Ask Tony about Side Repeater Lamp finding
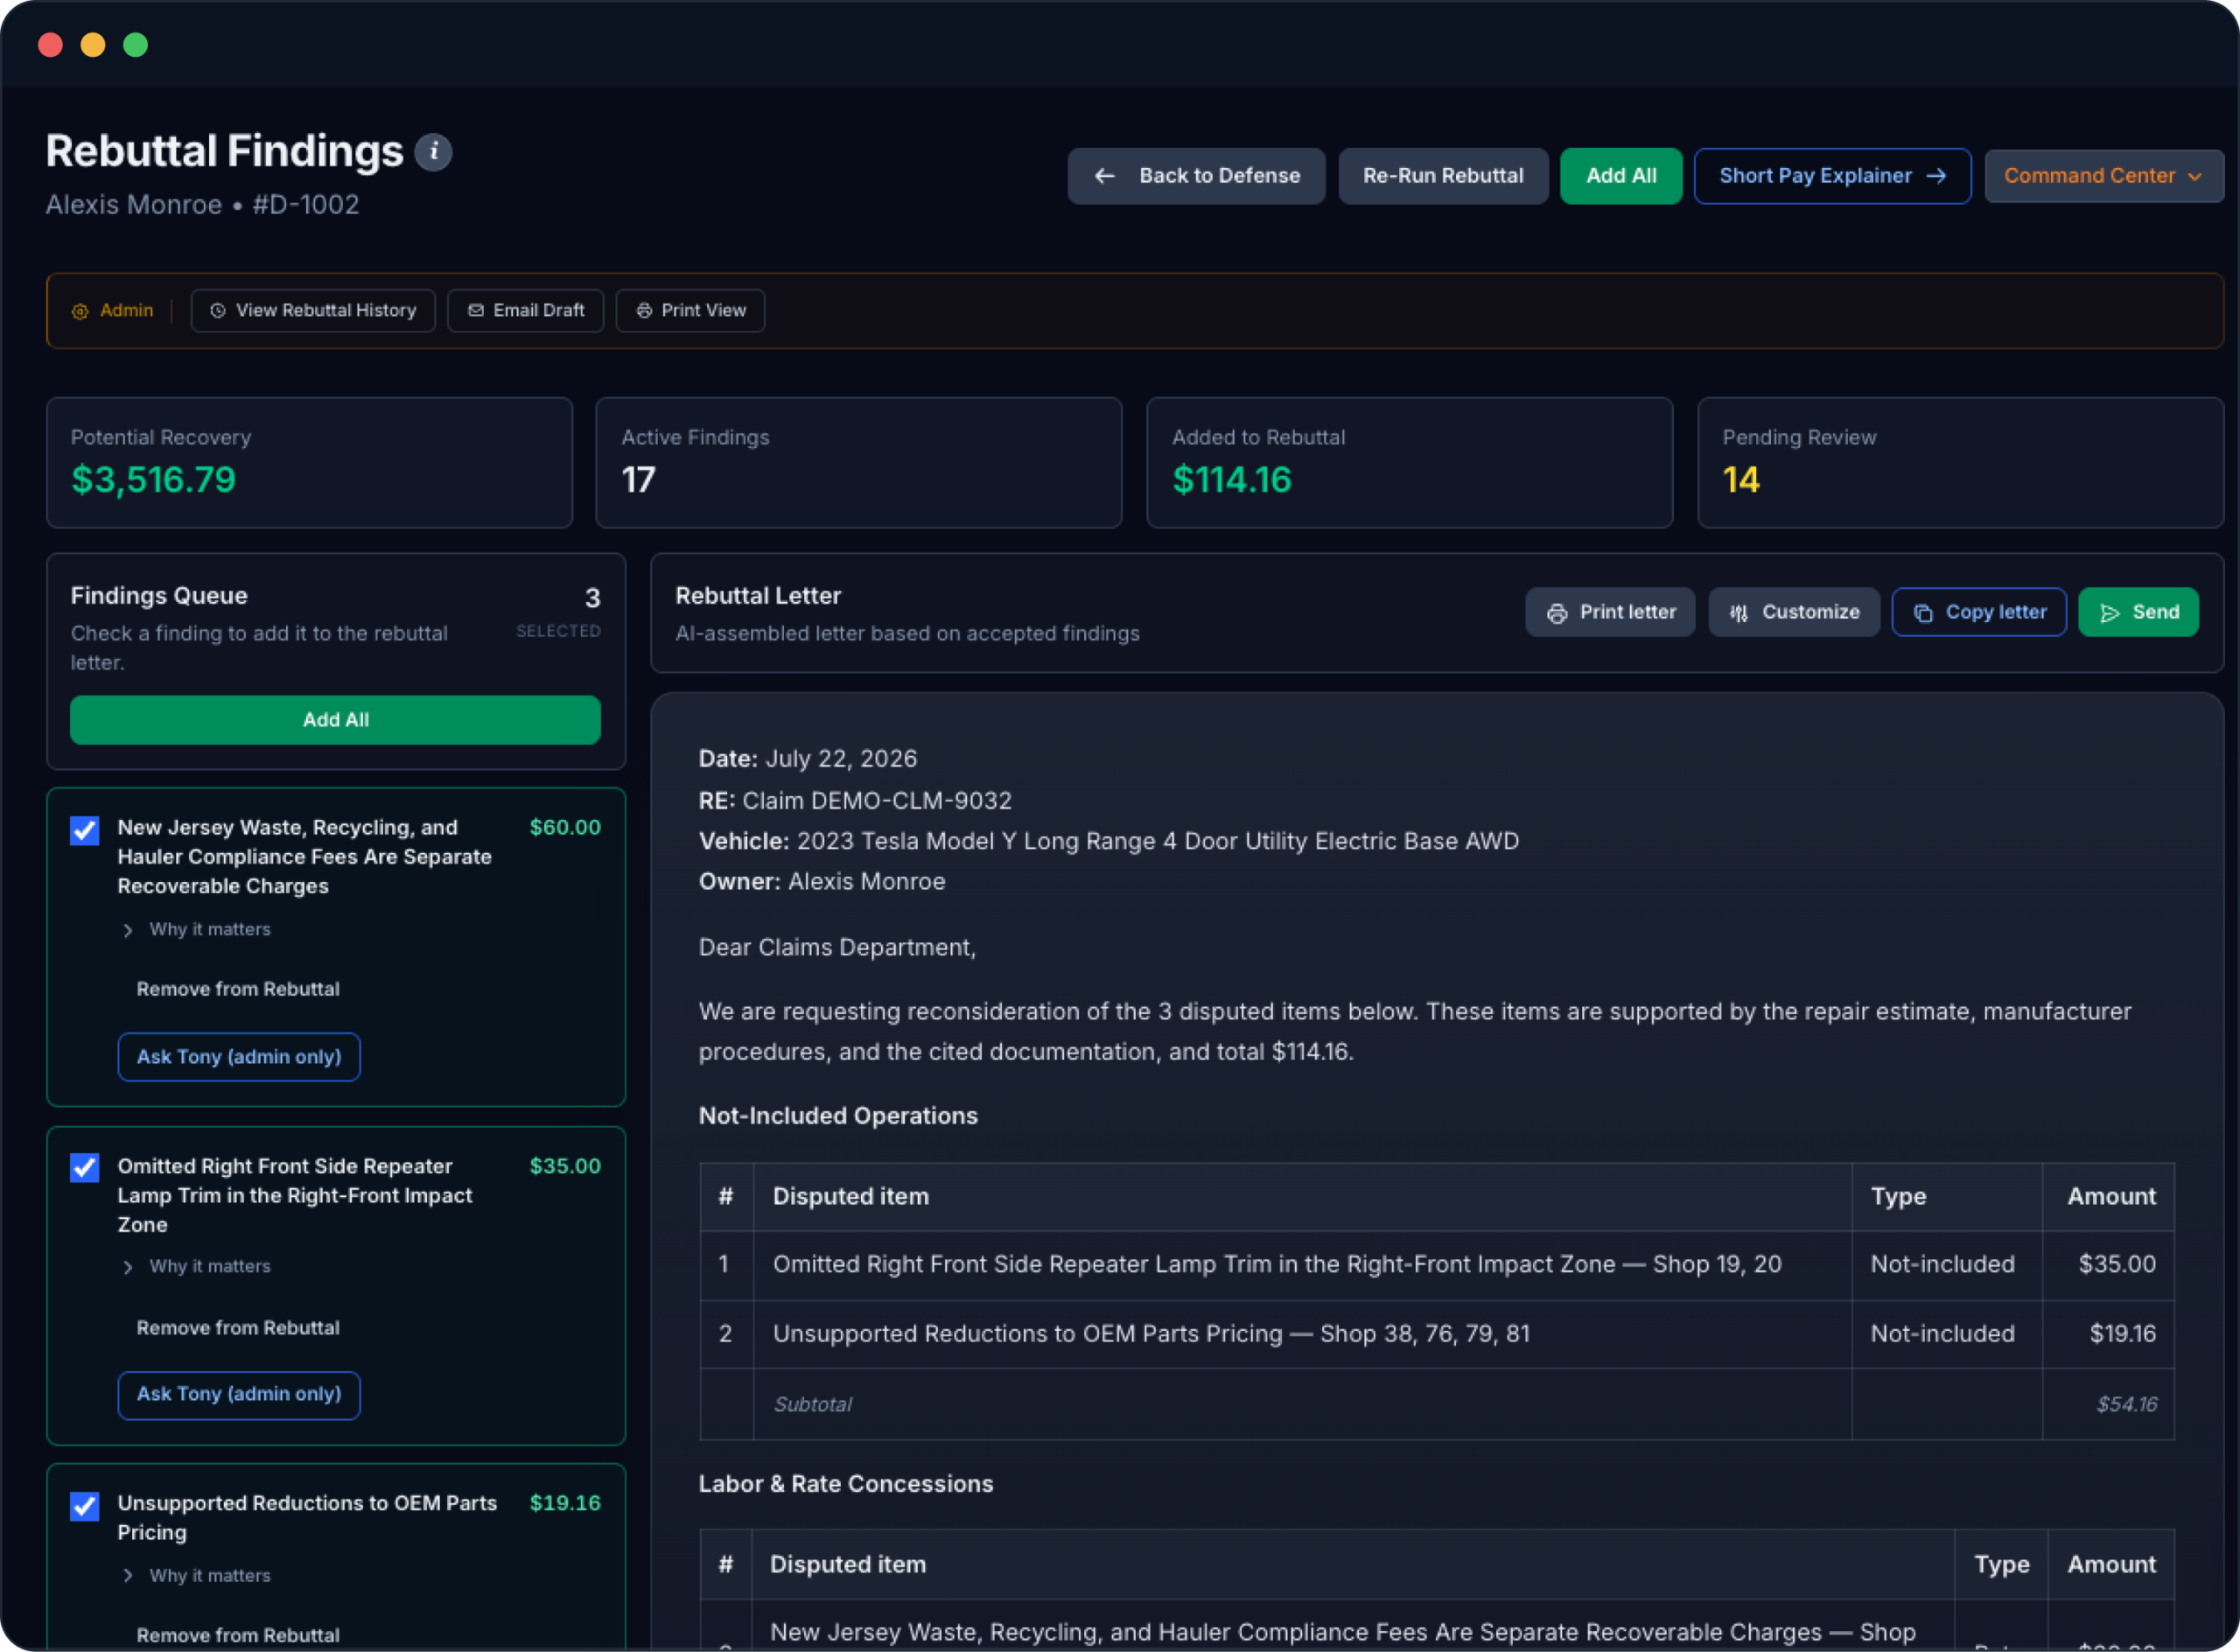 [x=239, y=1394]
